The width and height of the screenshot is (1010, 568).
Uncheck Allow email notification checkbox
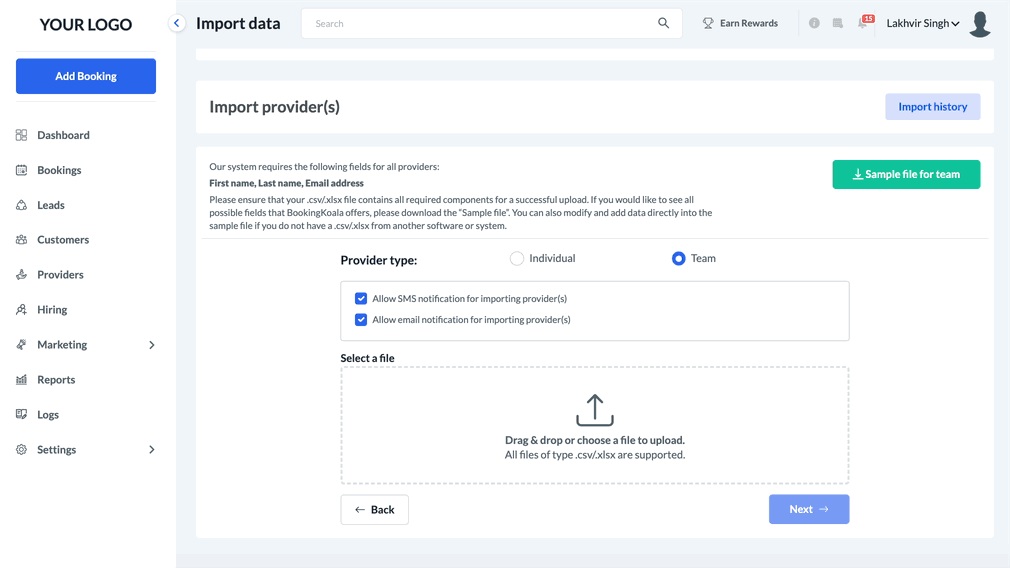[361, 320]
